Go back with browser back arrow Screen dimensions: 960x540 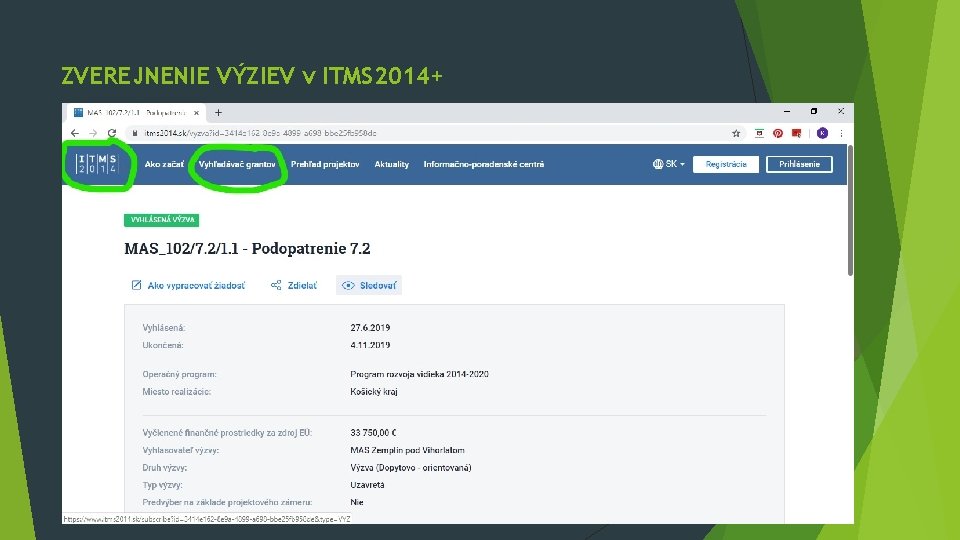75,133
